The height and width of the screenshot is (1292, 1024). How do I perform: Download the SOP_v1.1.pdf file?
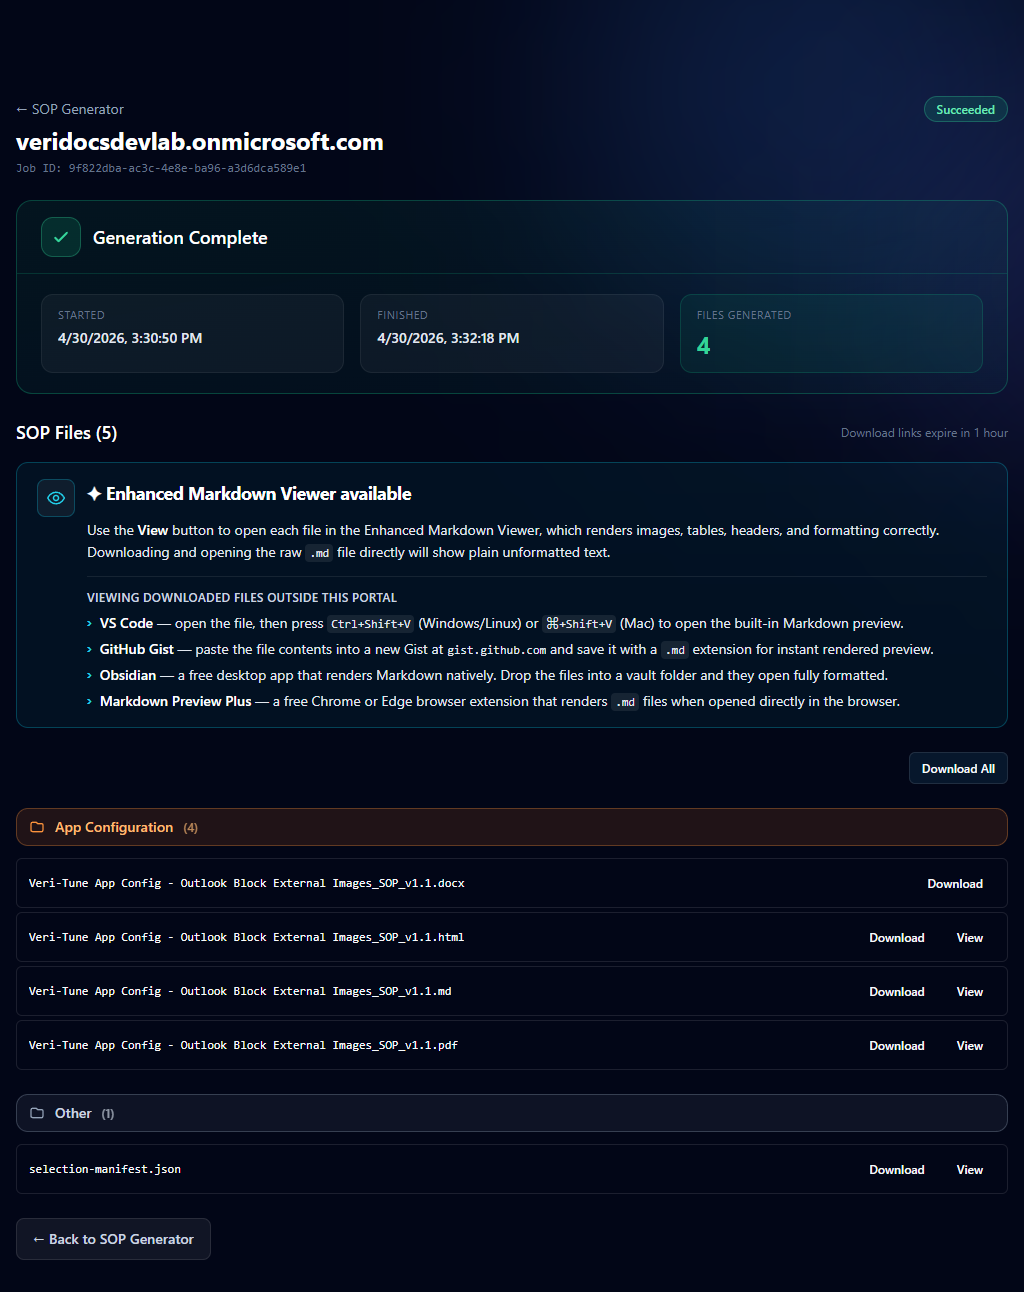point(897,1046)
